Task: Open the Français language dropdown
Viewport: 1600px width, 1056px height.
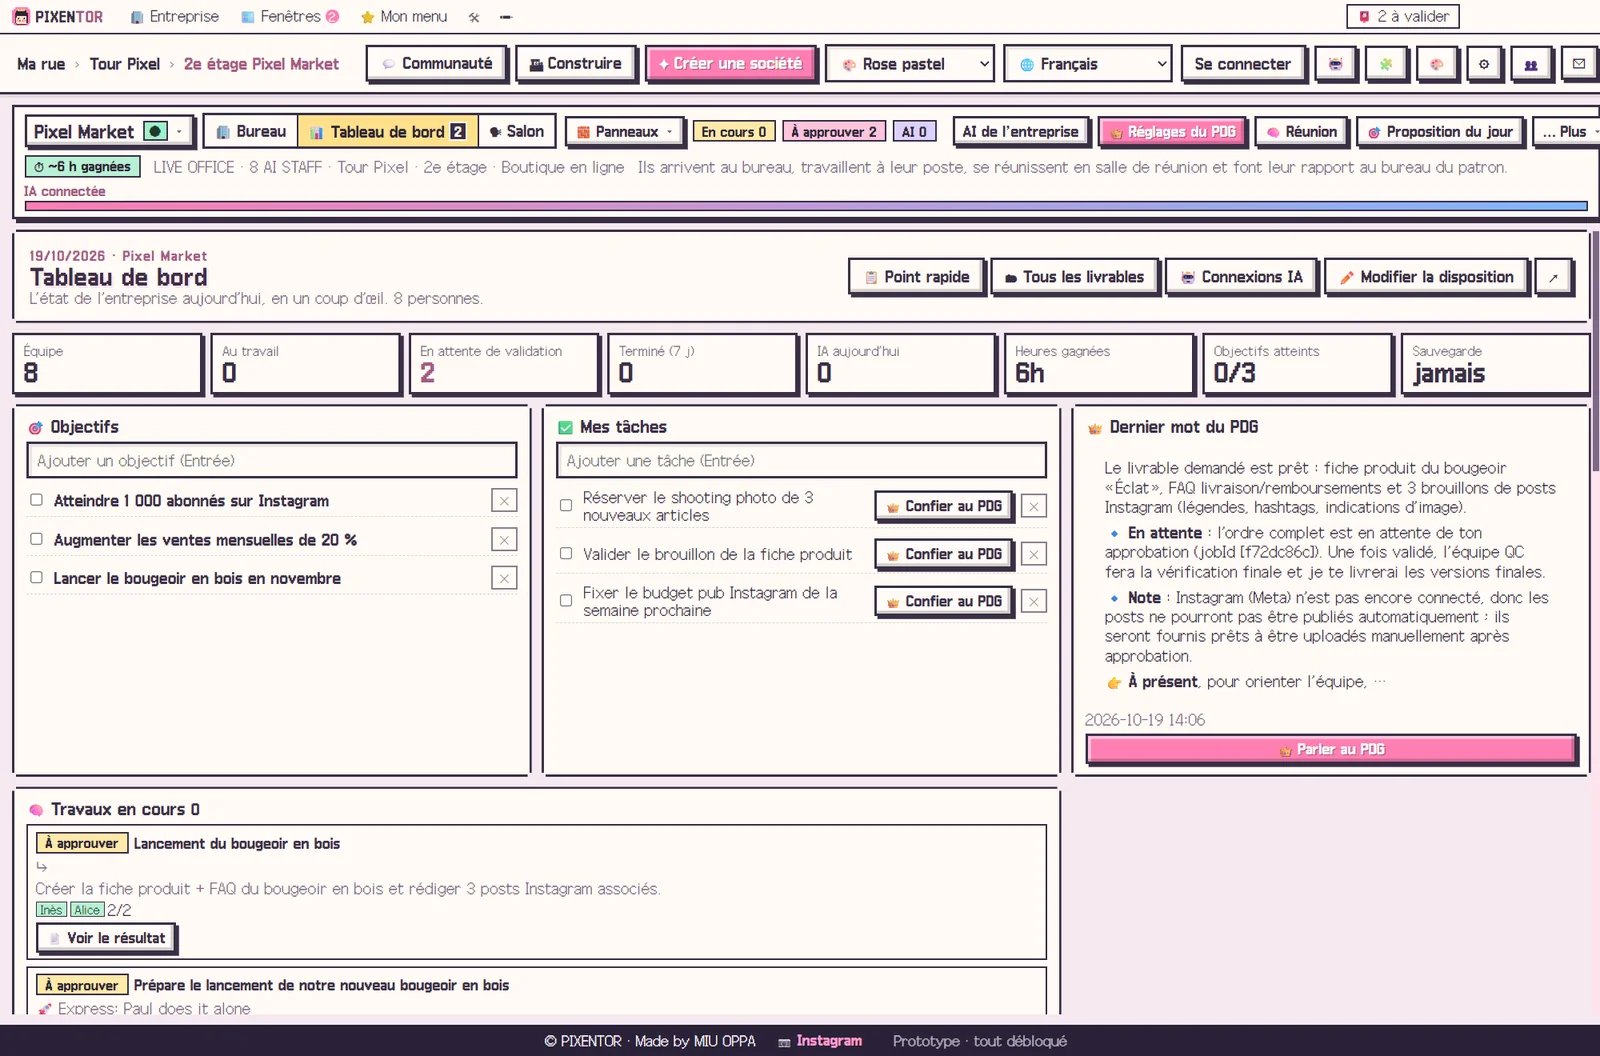Action: click(x=1088, y=64)
